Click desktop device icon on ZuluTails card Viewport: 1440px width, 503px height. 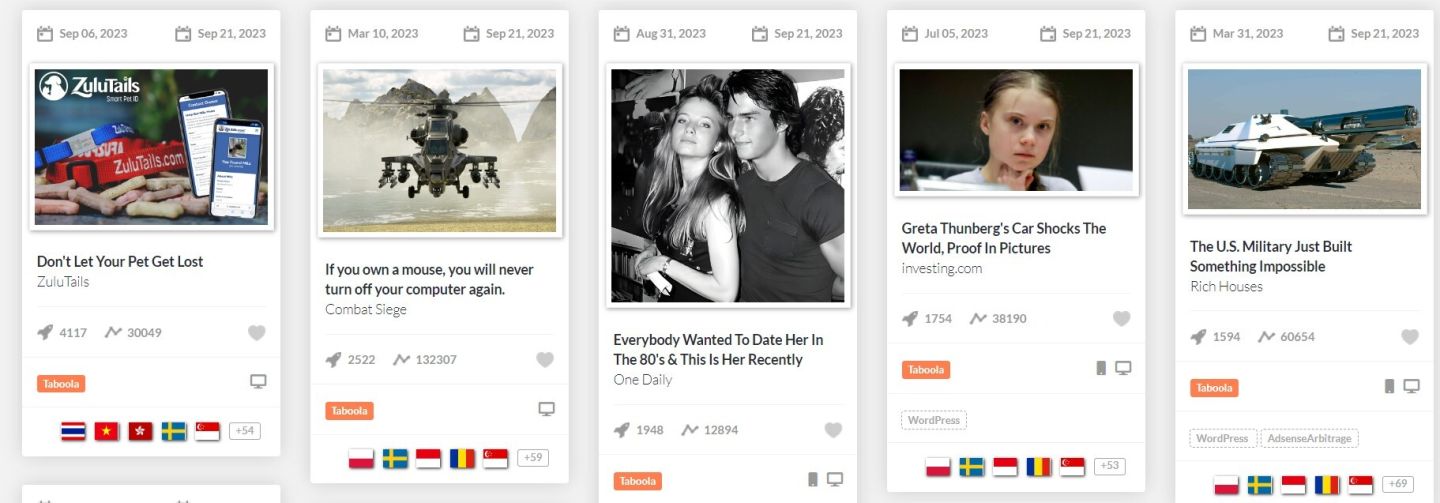tap(258, 382)
